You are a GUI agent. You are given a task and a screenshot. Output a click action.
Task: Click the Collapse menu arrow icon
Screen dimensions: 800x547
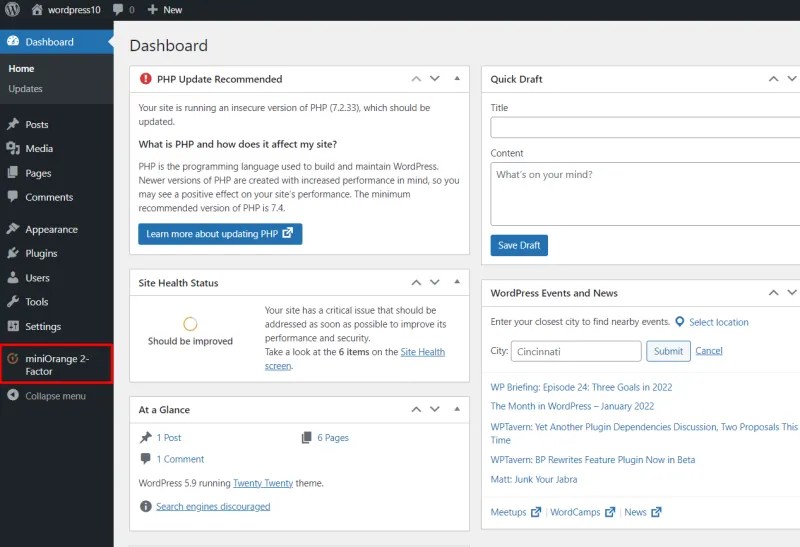pos(13,395)
